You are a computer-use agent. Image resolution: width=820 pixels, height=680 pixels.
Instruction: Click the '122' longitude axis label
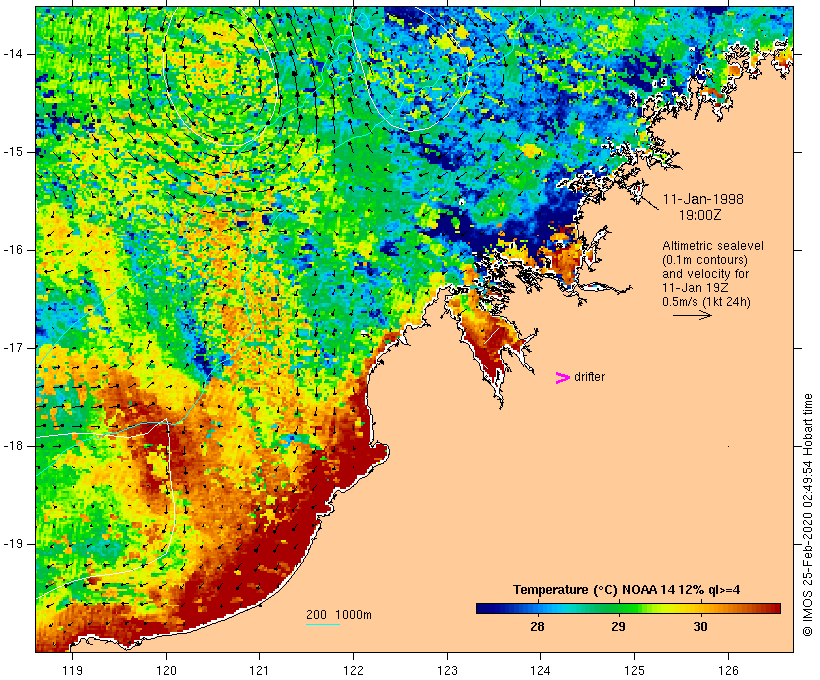(x=354, y=670)
